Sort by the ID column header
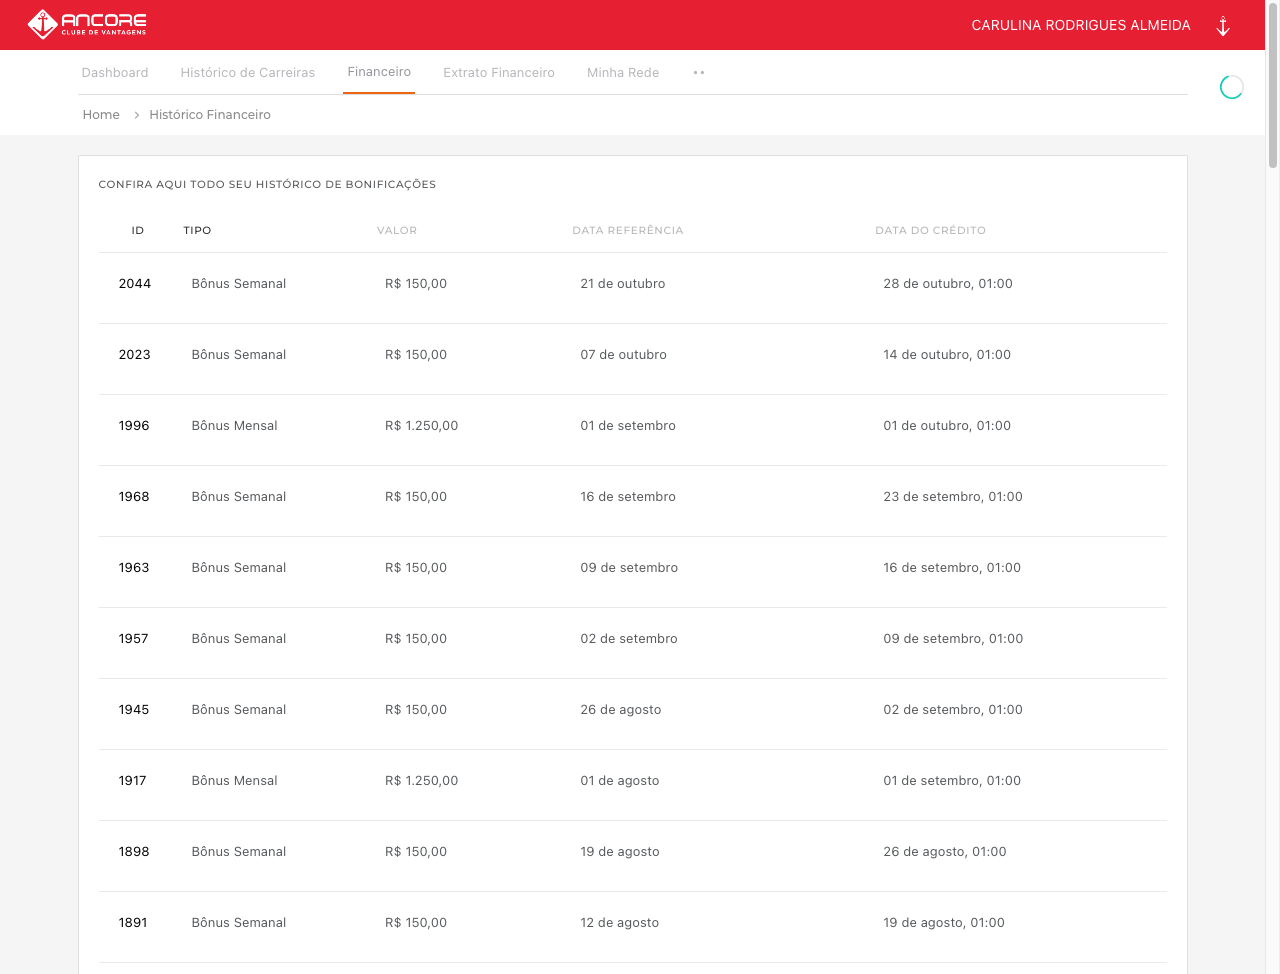Screen dimensions: 1280x974 click(x=138, y=231)
